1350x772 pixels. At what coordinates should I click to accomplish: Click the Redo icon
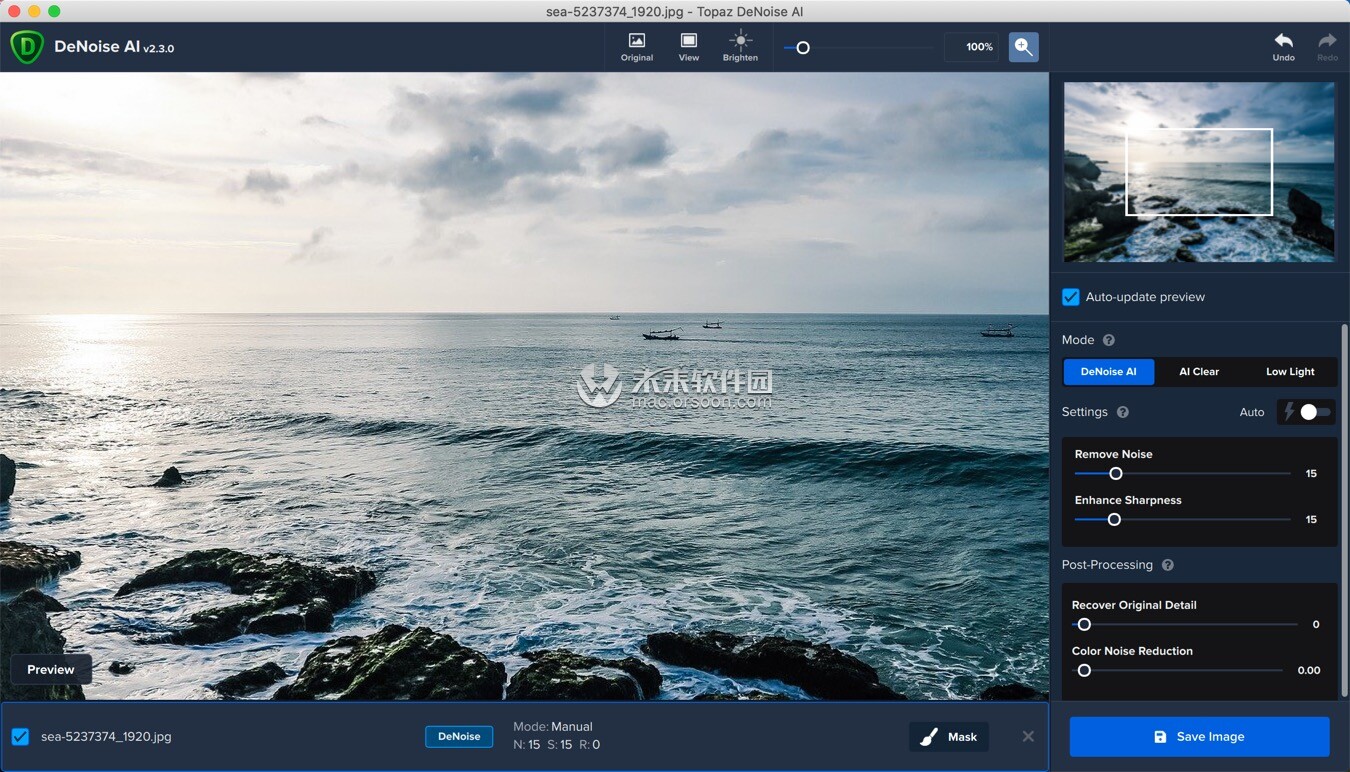click(x=1327, y=43)
